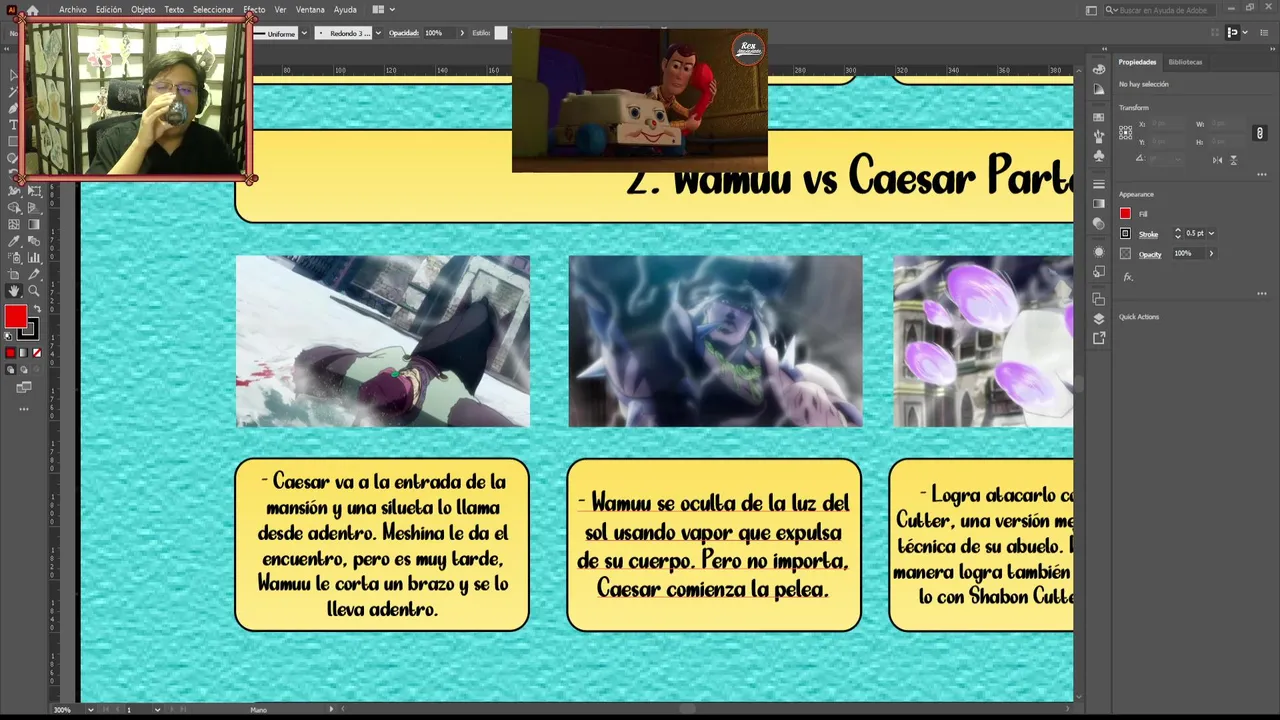Image resolution: width=1280 pixels, height=720 pixels.
Task: Open the stroke weight dropdown in Properties
Action: click(1211, 233)
